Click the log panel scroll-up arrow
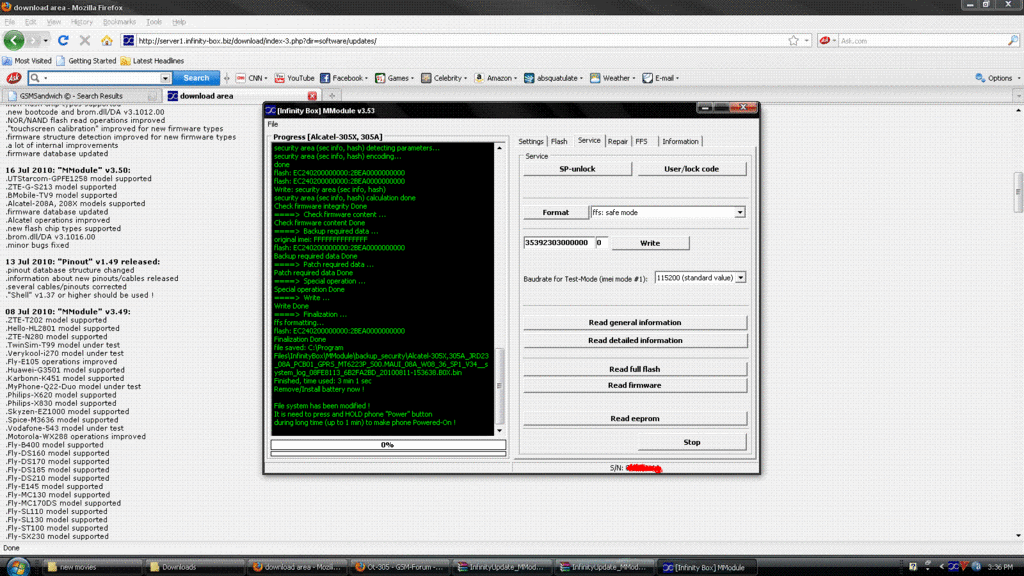This screenshot has height=576, width=1024. tap(500, 148)
